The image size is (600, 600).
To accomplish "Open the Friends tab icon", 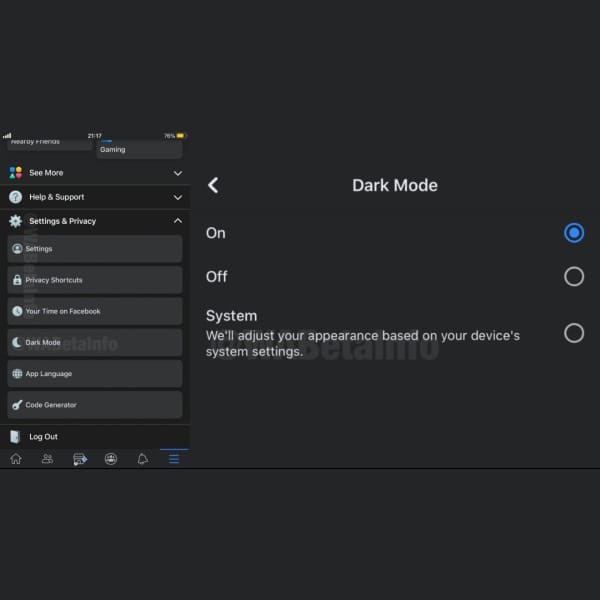I will pyautogui.click(x=47, y=459).
